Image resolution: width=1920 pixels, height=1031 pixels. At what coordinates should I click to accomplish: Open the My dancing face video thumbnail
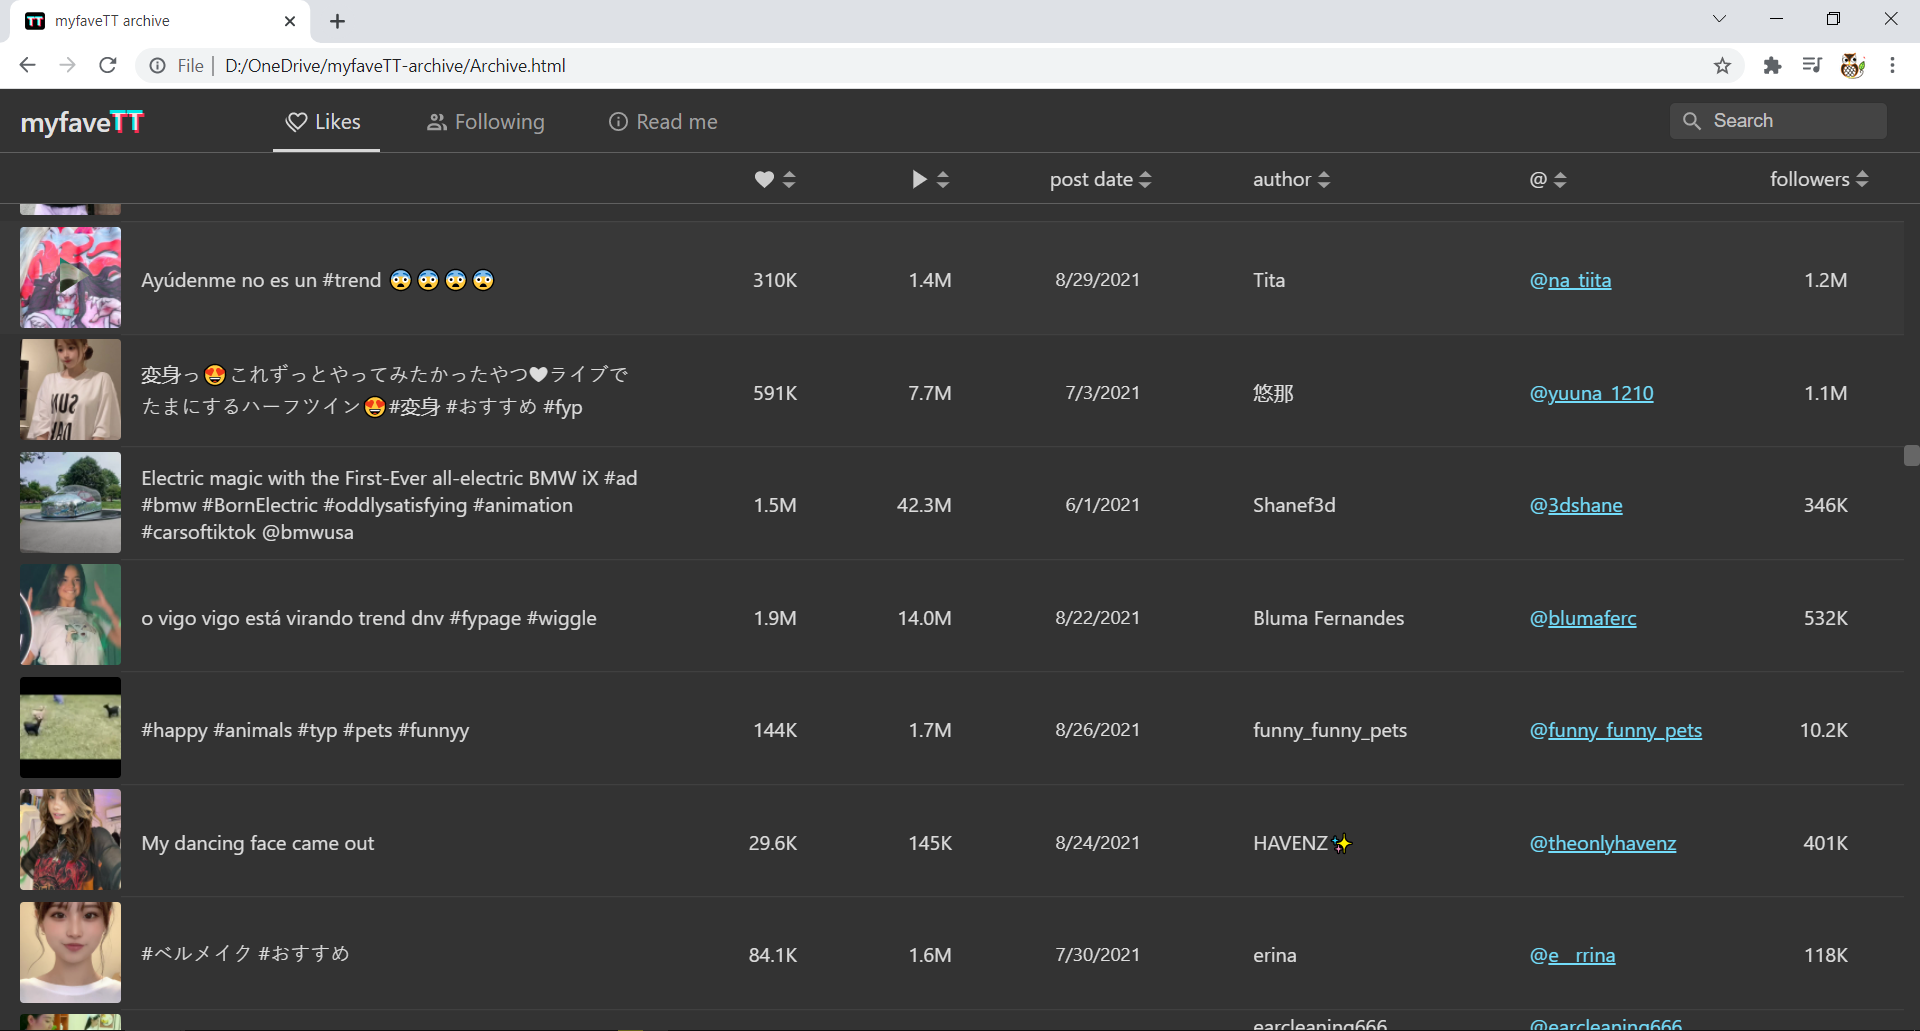coord(70,840)
